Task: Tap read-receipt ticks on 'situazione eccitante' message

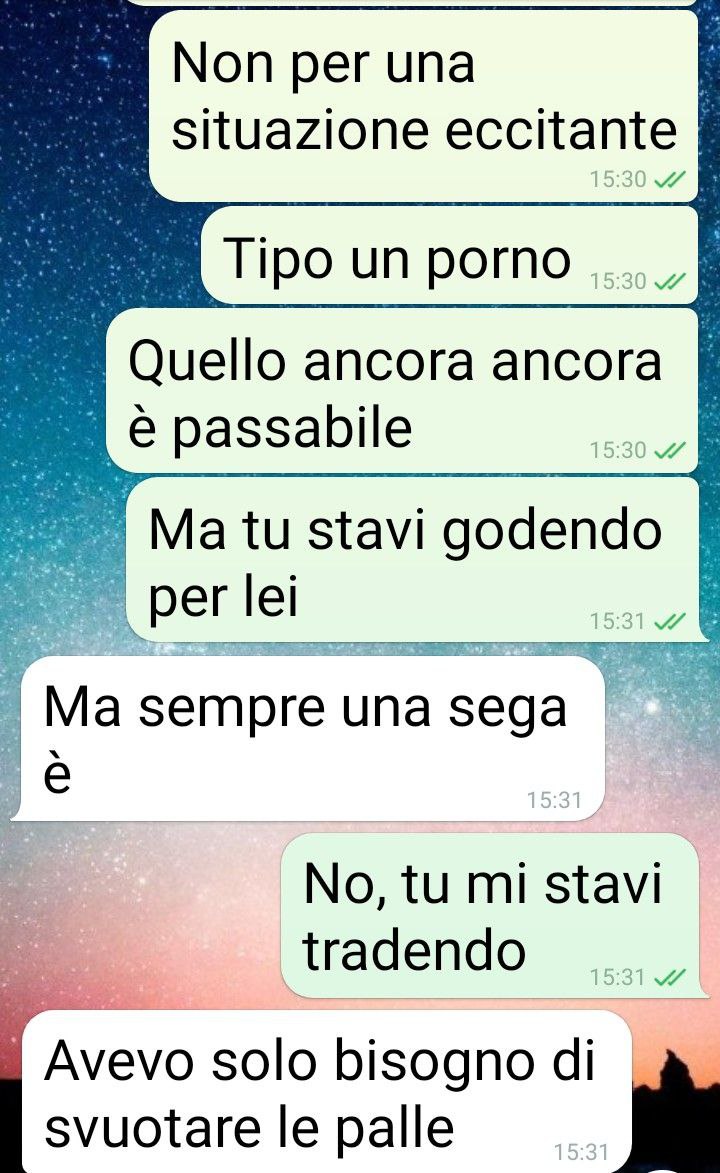Action: 670,180
